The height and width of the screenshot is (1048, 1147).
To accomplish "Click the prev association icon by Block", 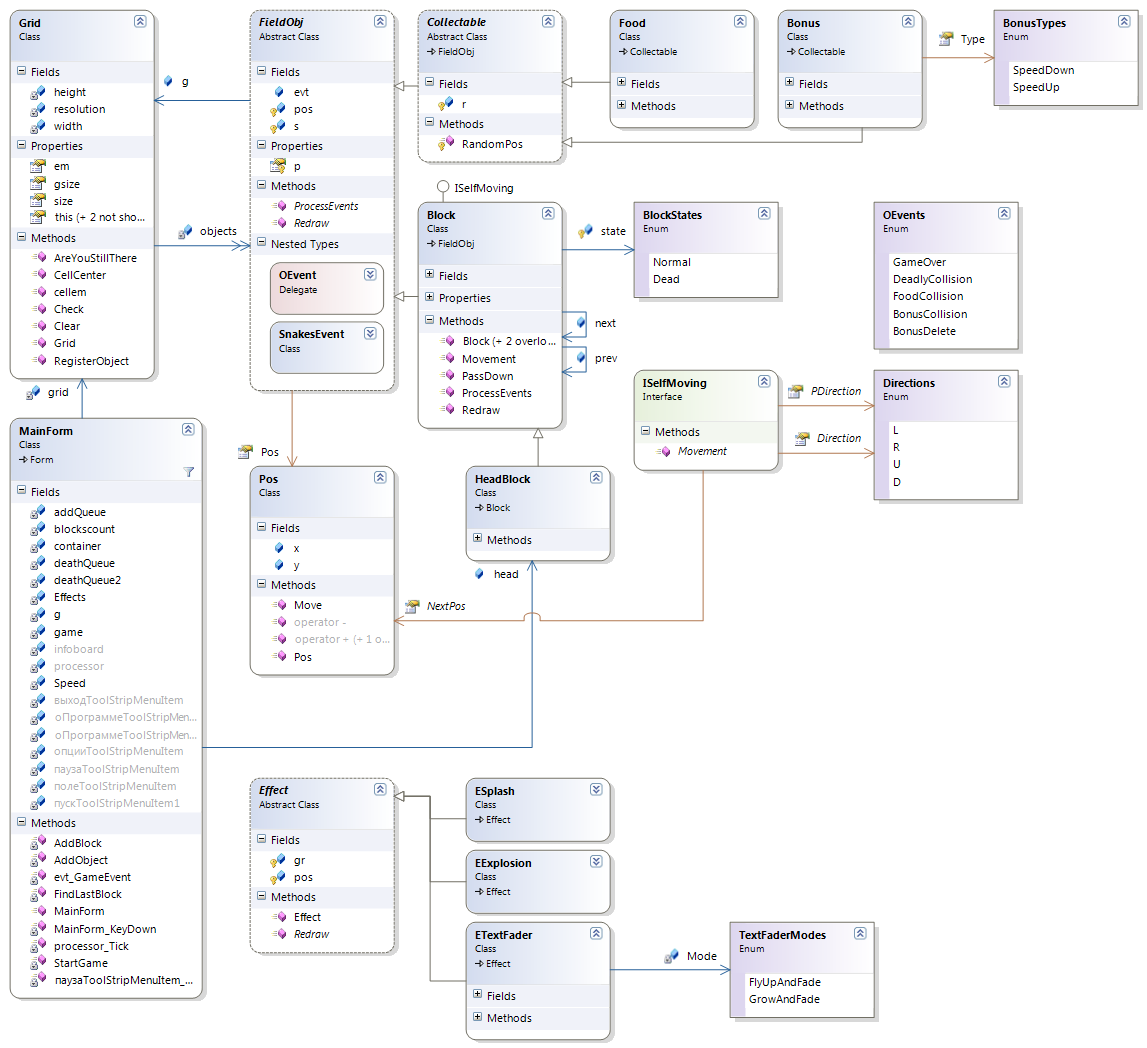I will (x=581, y=358).
